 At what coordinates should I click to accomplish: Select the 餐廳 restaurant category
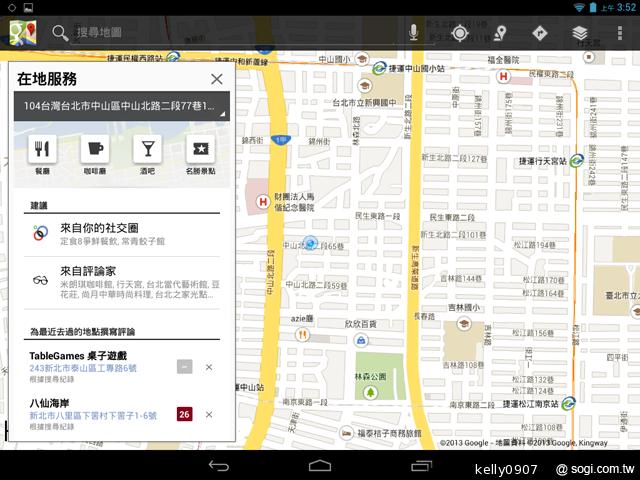coord(42,154)
